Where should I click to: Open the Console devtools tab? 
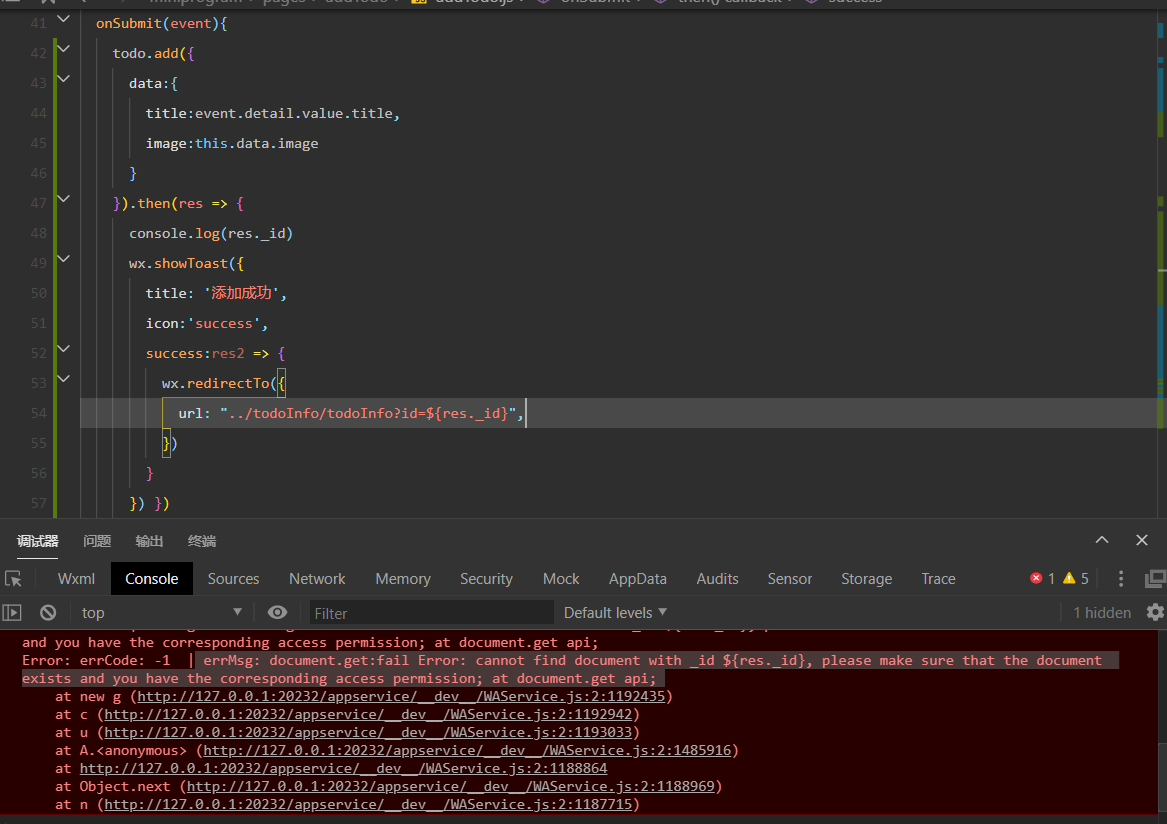point(152,578)
